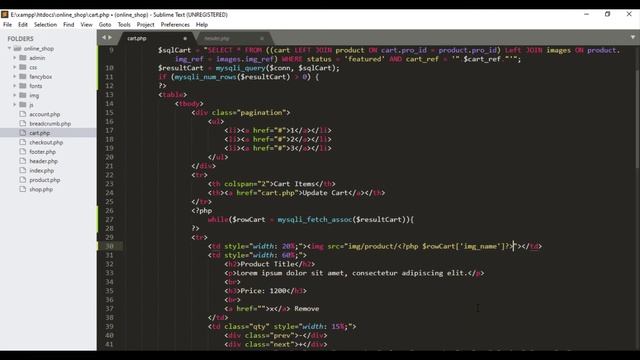Expand the img folder
The image size is (640, 360).
tap(15, 95)
